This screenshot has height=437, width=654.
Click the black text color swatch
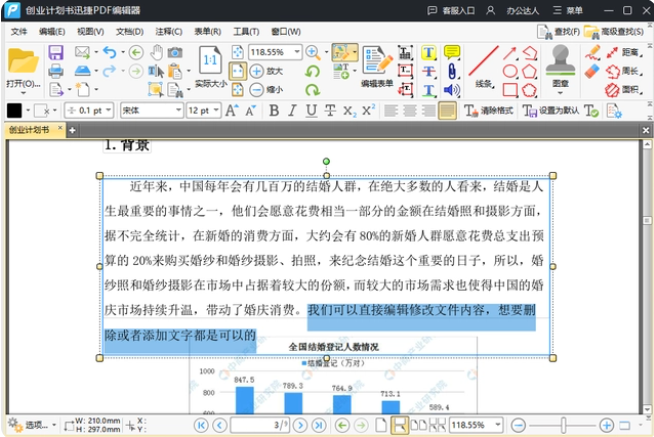[14, 111]
